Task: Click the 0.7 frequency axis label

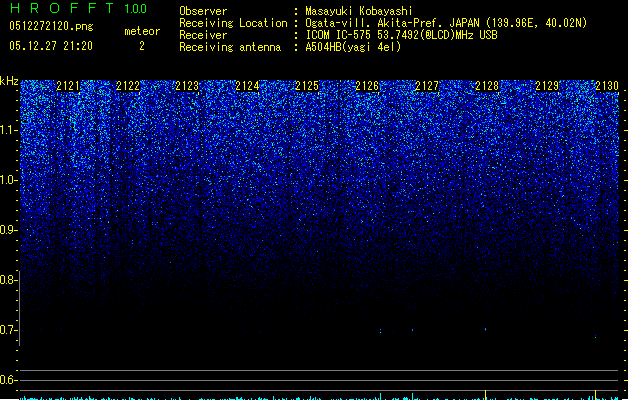Action: coord(8,330)
